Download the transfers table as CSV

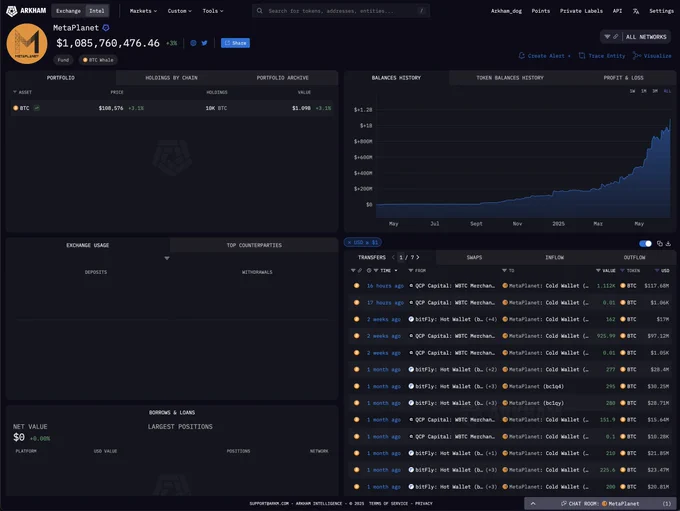coord(668,243)
